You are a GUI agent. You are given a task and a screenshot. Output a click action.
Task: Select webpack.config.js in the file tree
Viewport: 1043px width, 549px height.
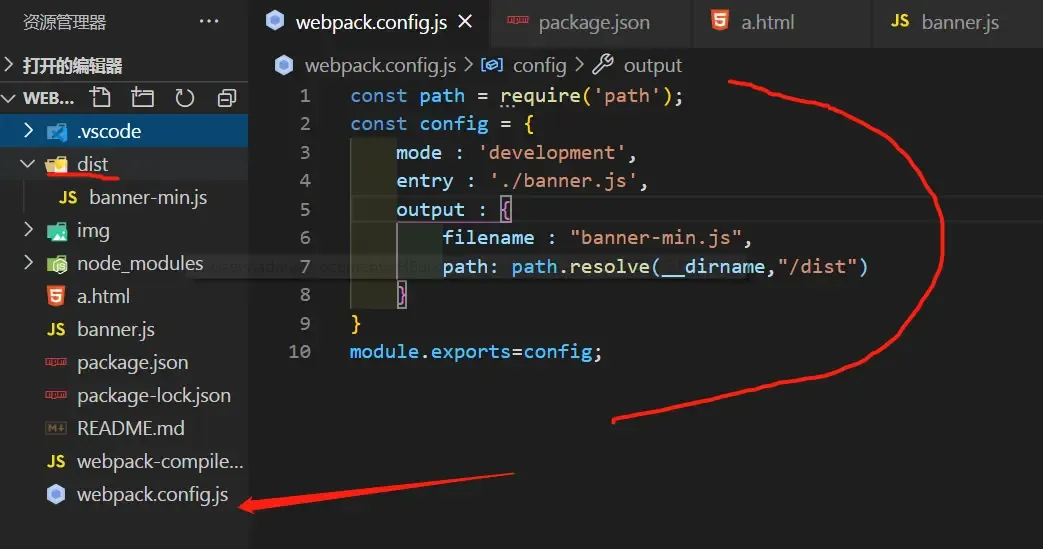152,494
